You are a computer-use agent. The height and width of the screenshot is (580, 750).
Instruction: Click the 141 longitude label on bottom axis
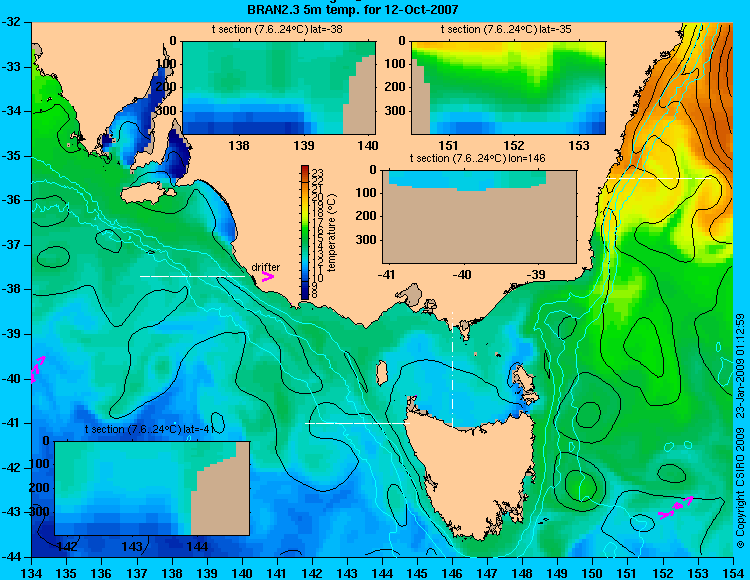(277, 573)
